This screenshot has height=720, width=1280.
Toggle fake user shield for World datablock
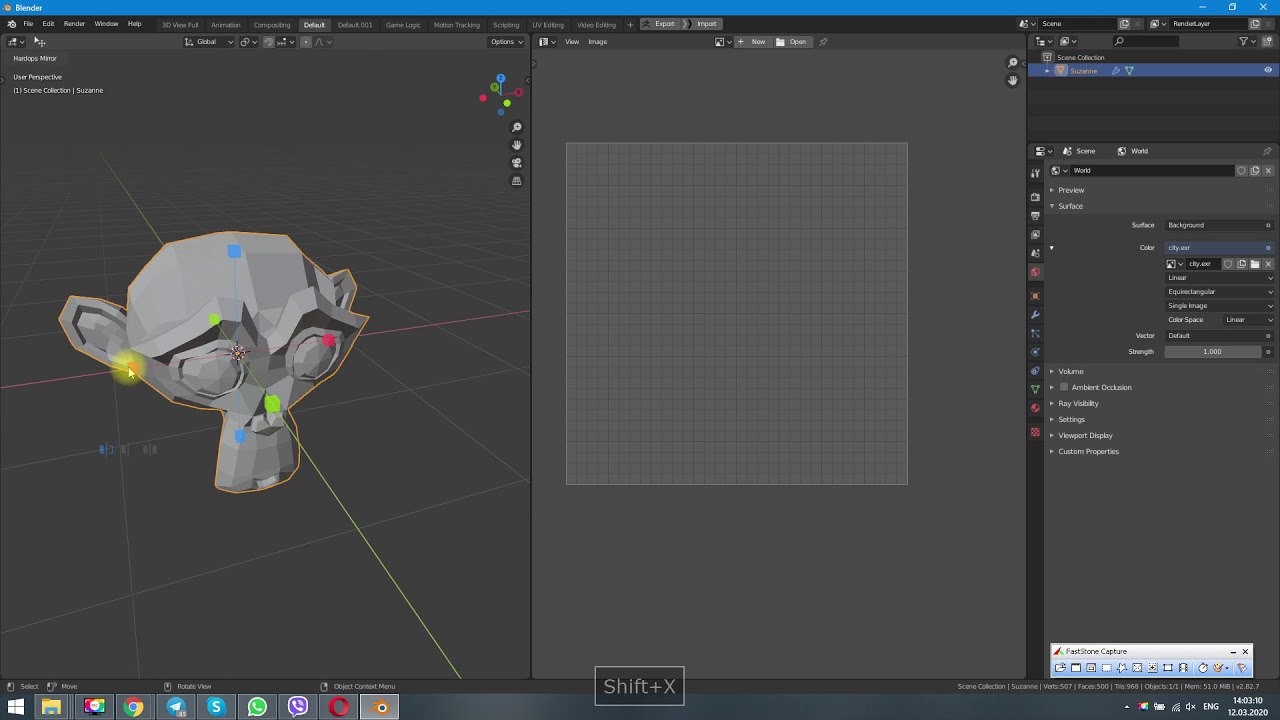coord(1241,171)
